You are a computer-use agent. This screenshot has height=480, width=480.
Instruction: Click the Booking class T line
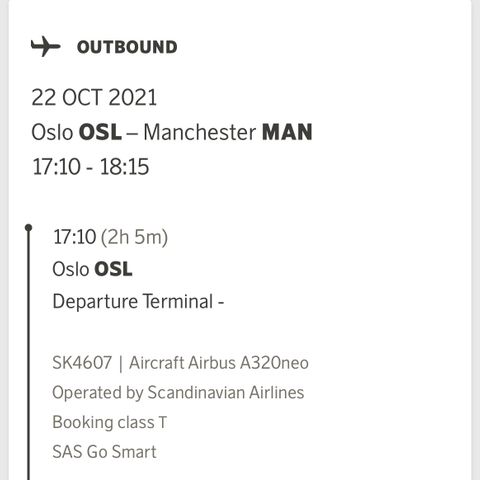click(x=109, y=422)
